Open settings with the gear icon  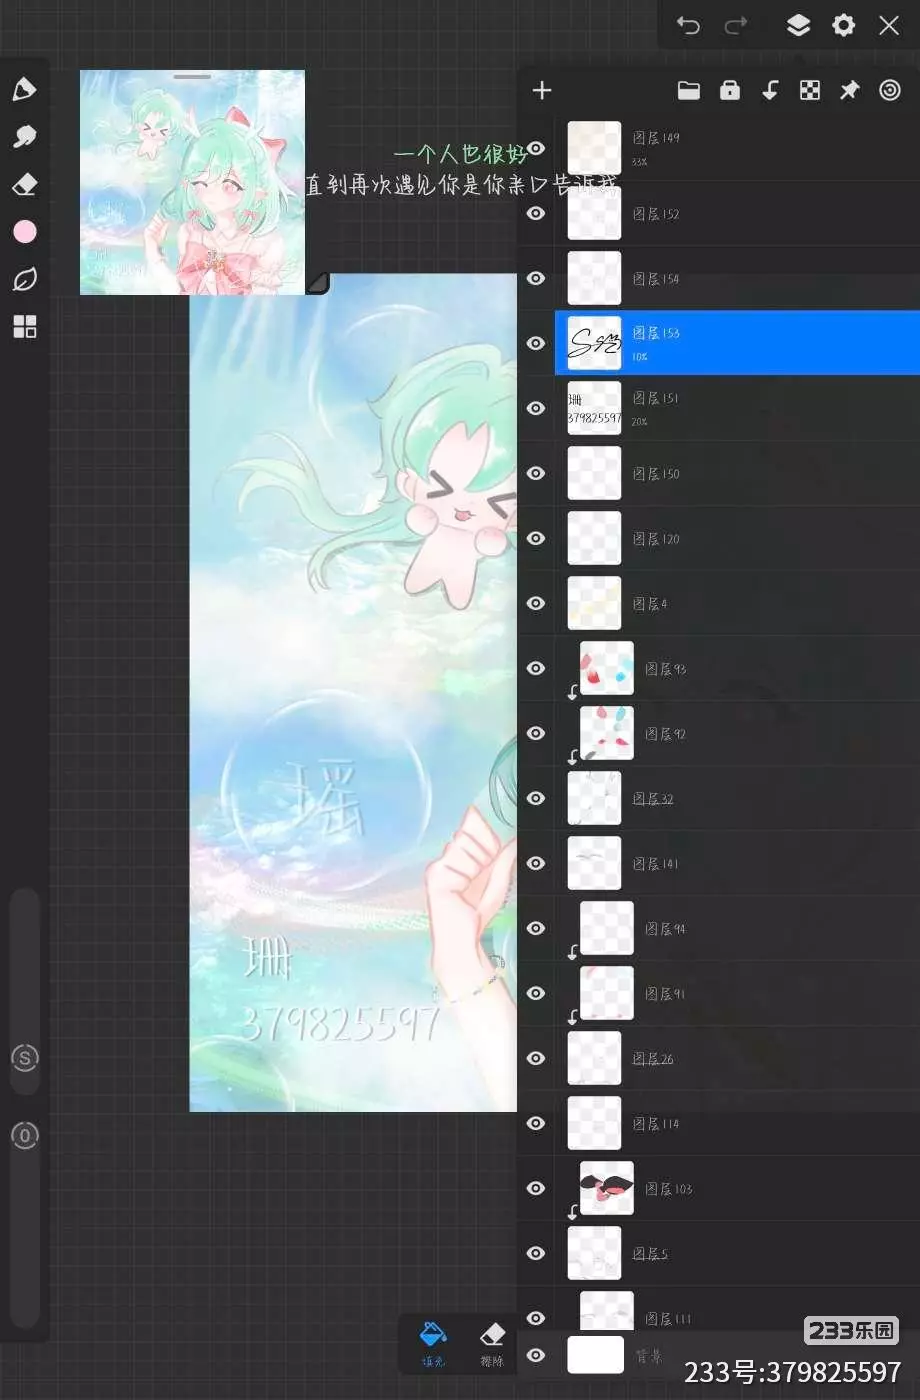(844, 25)
